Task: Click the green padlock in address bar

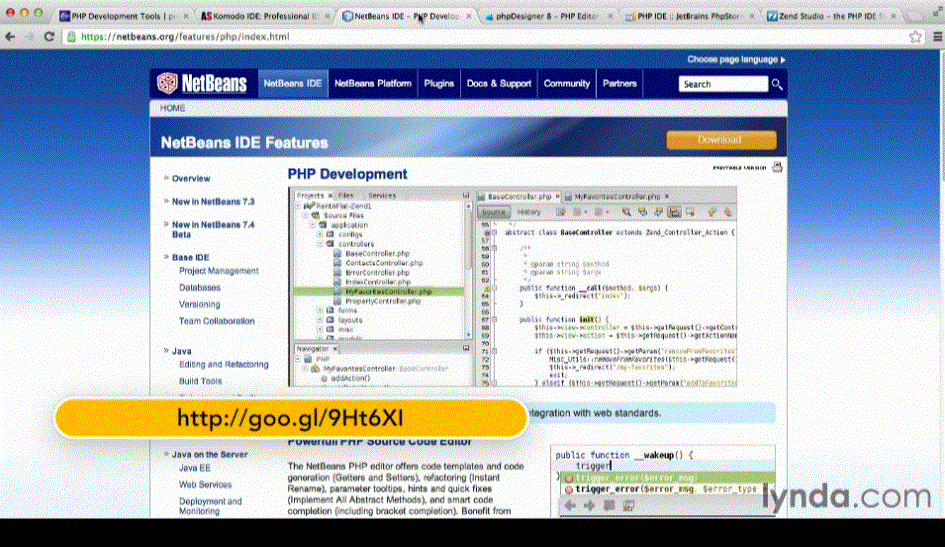Action: pyautogui.click(x=72, y=37)
